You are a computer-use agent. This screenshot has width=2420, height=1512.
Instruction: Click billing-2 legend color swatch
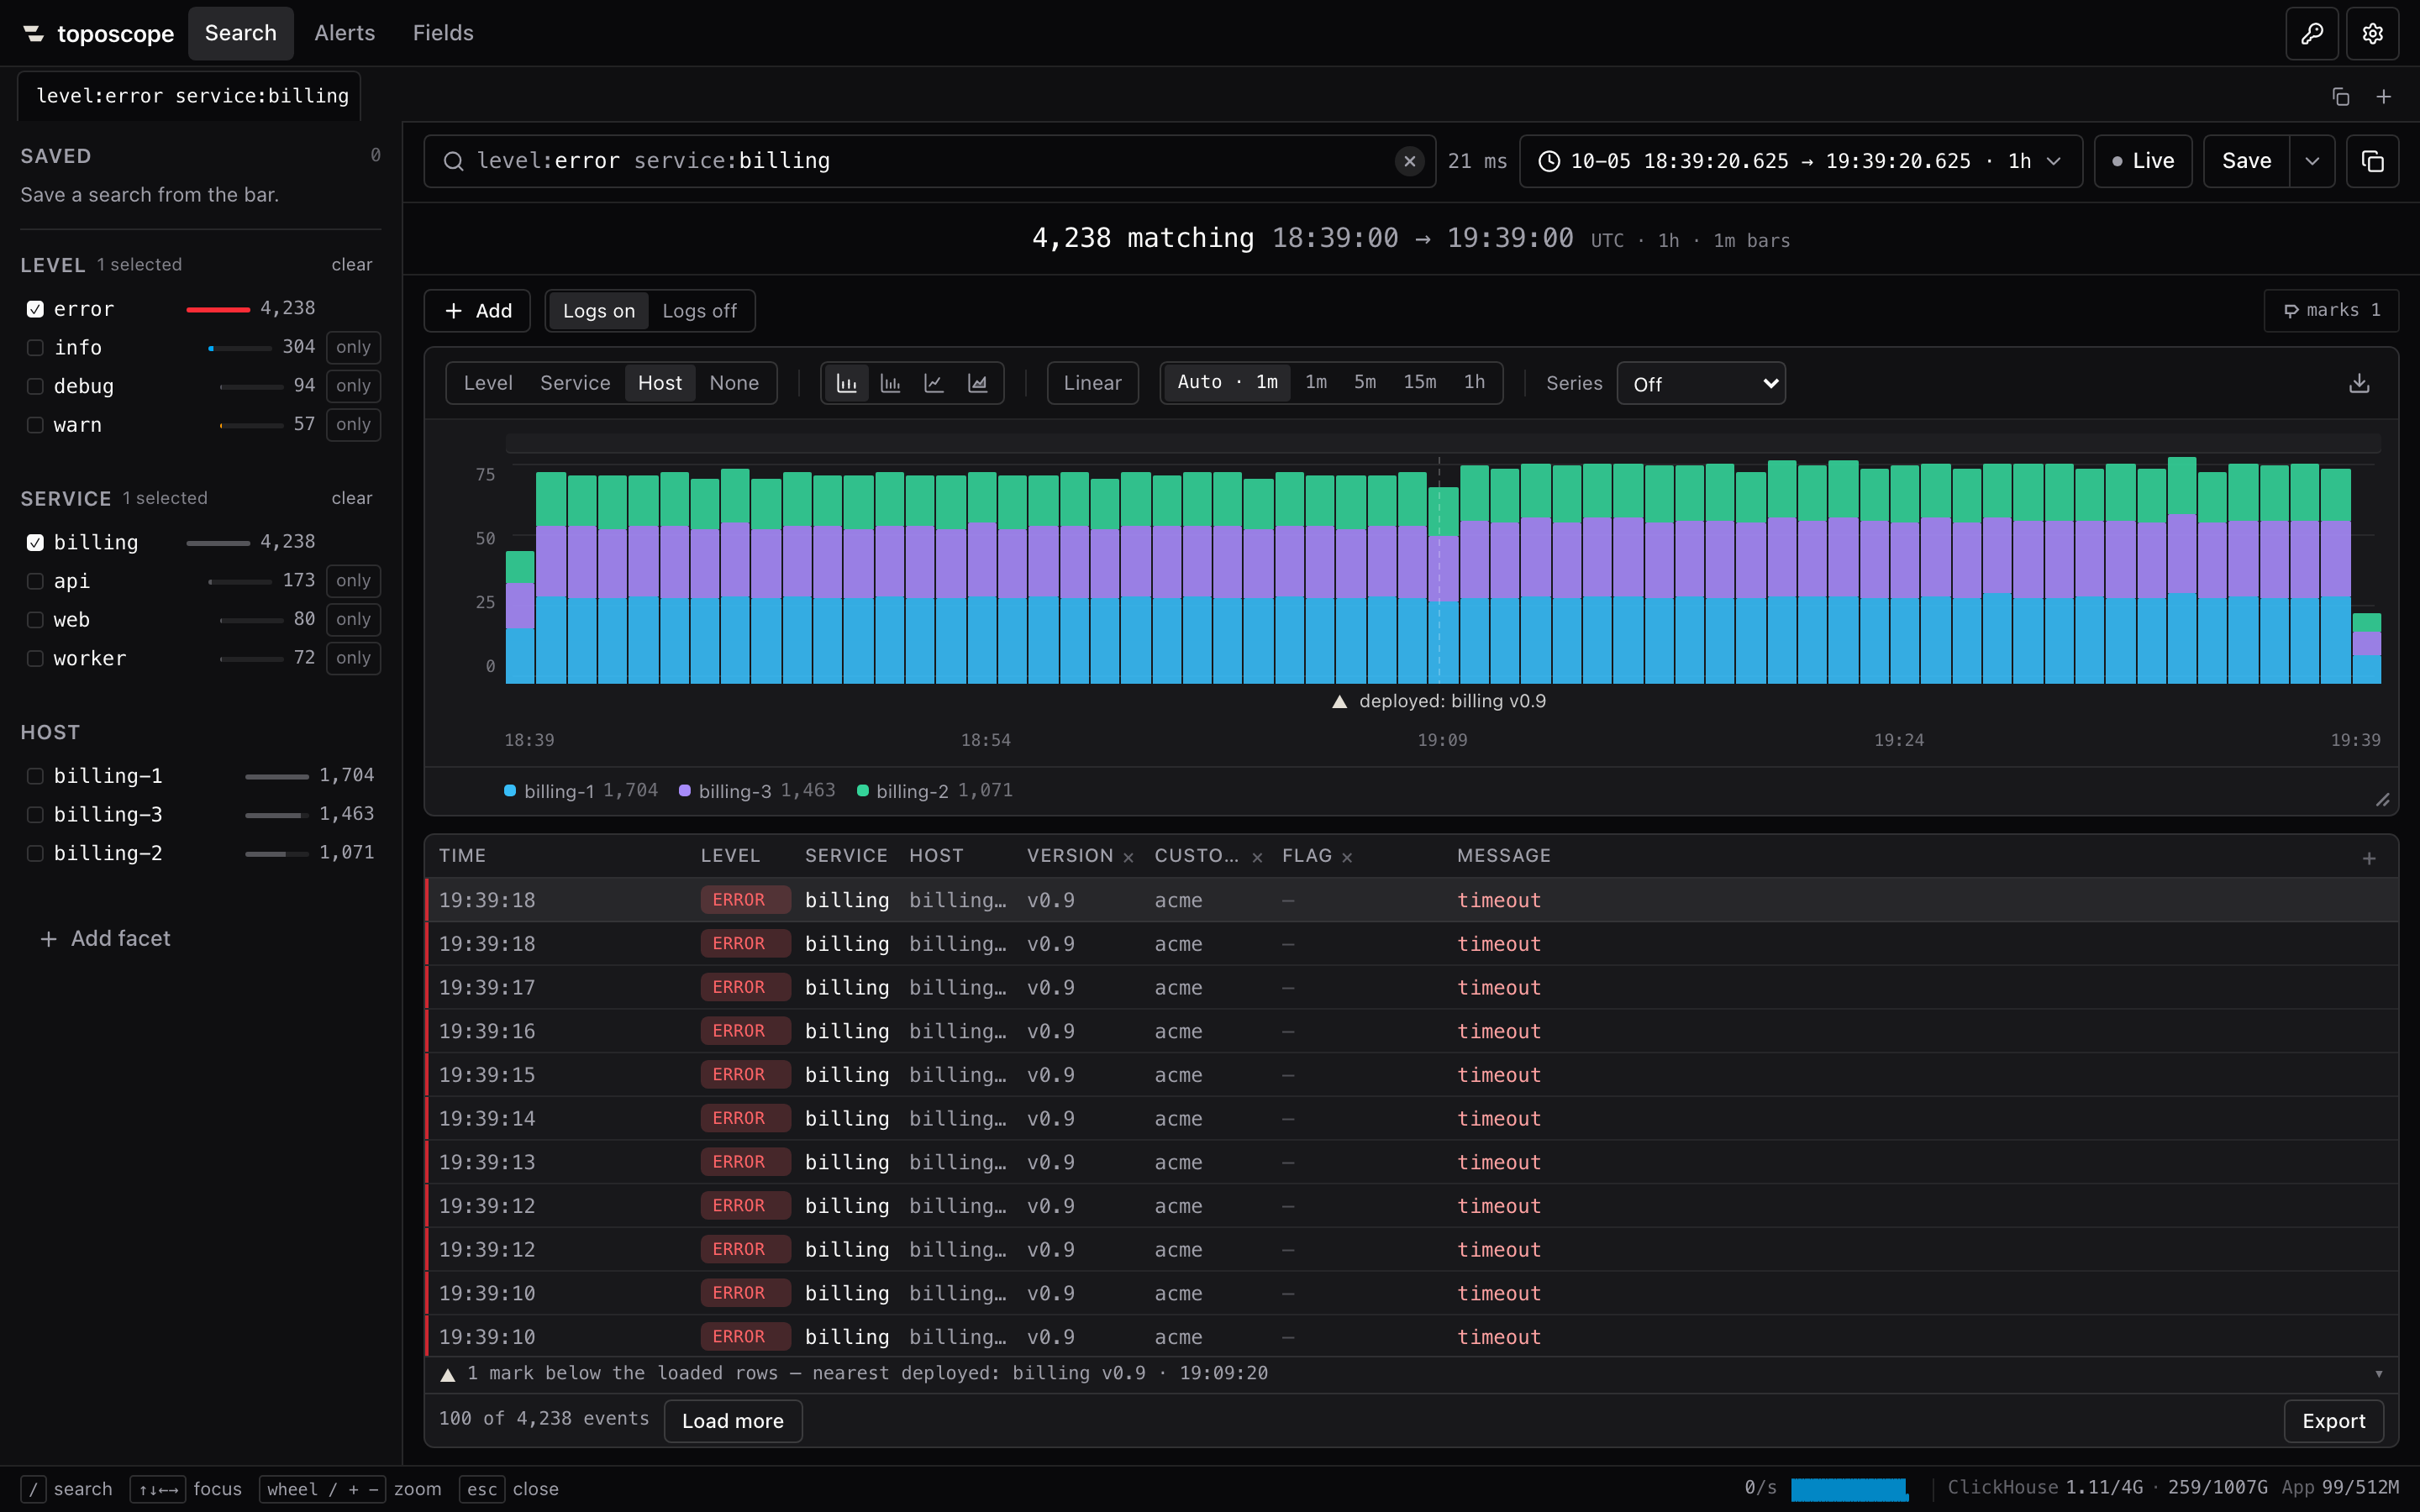(x=862, y=791)
